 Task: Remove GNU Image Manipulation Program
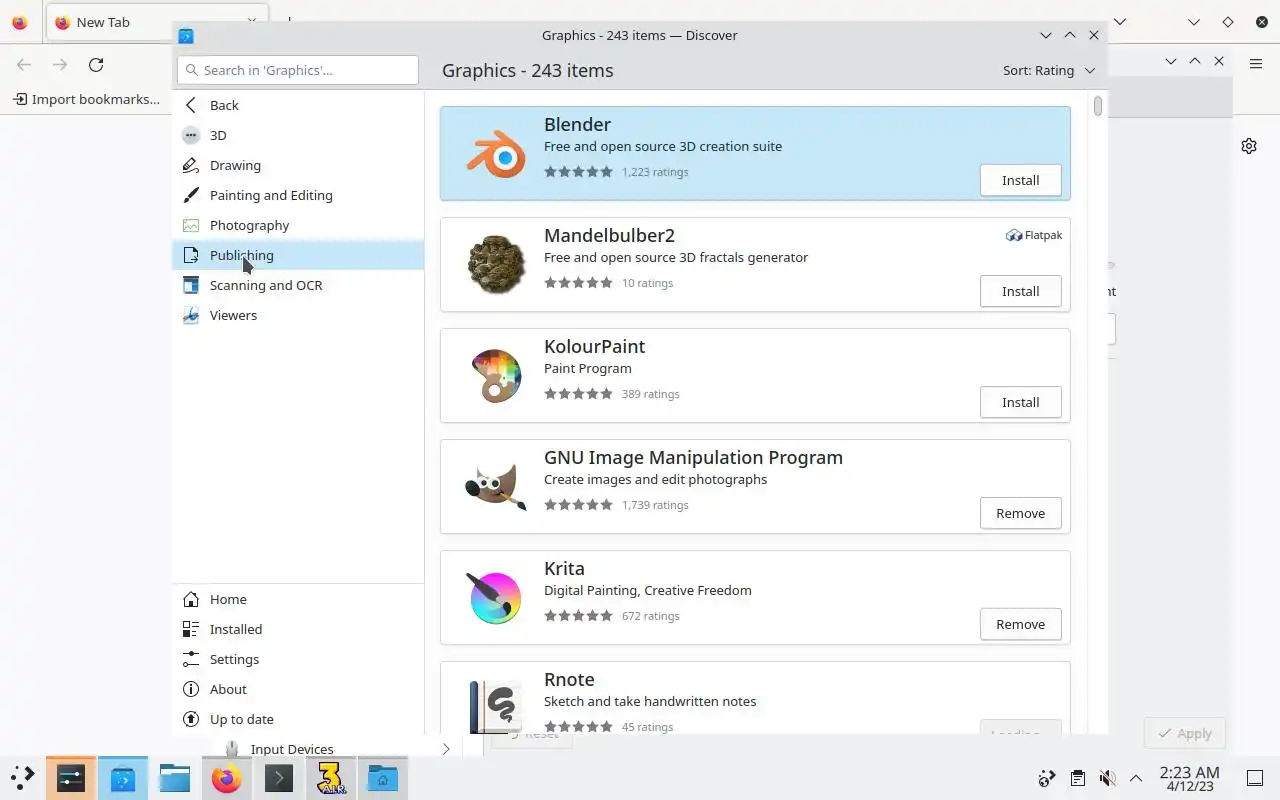(x=1020, y=514)
